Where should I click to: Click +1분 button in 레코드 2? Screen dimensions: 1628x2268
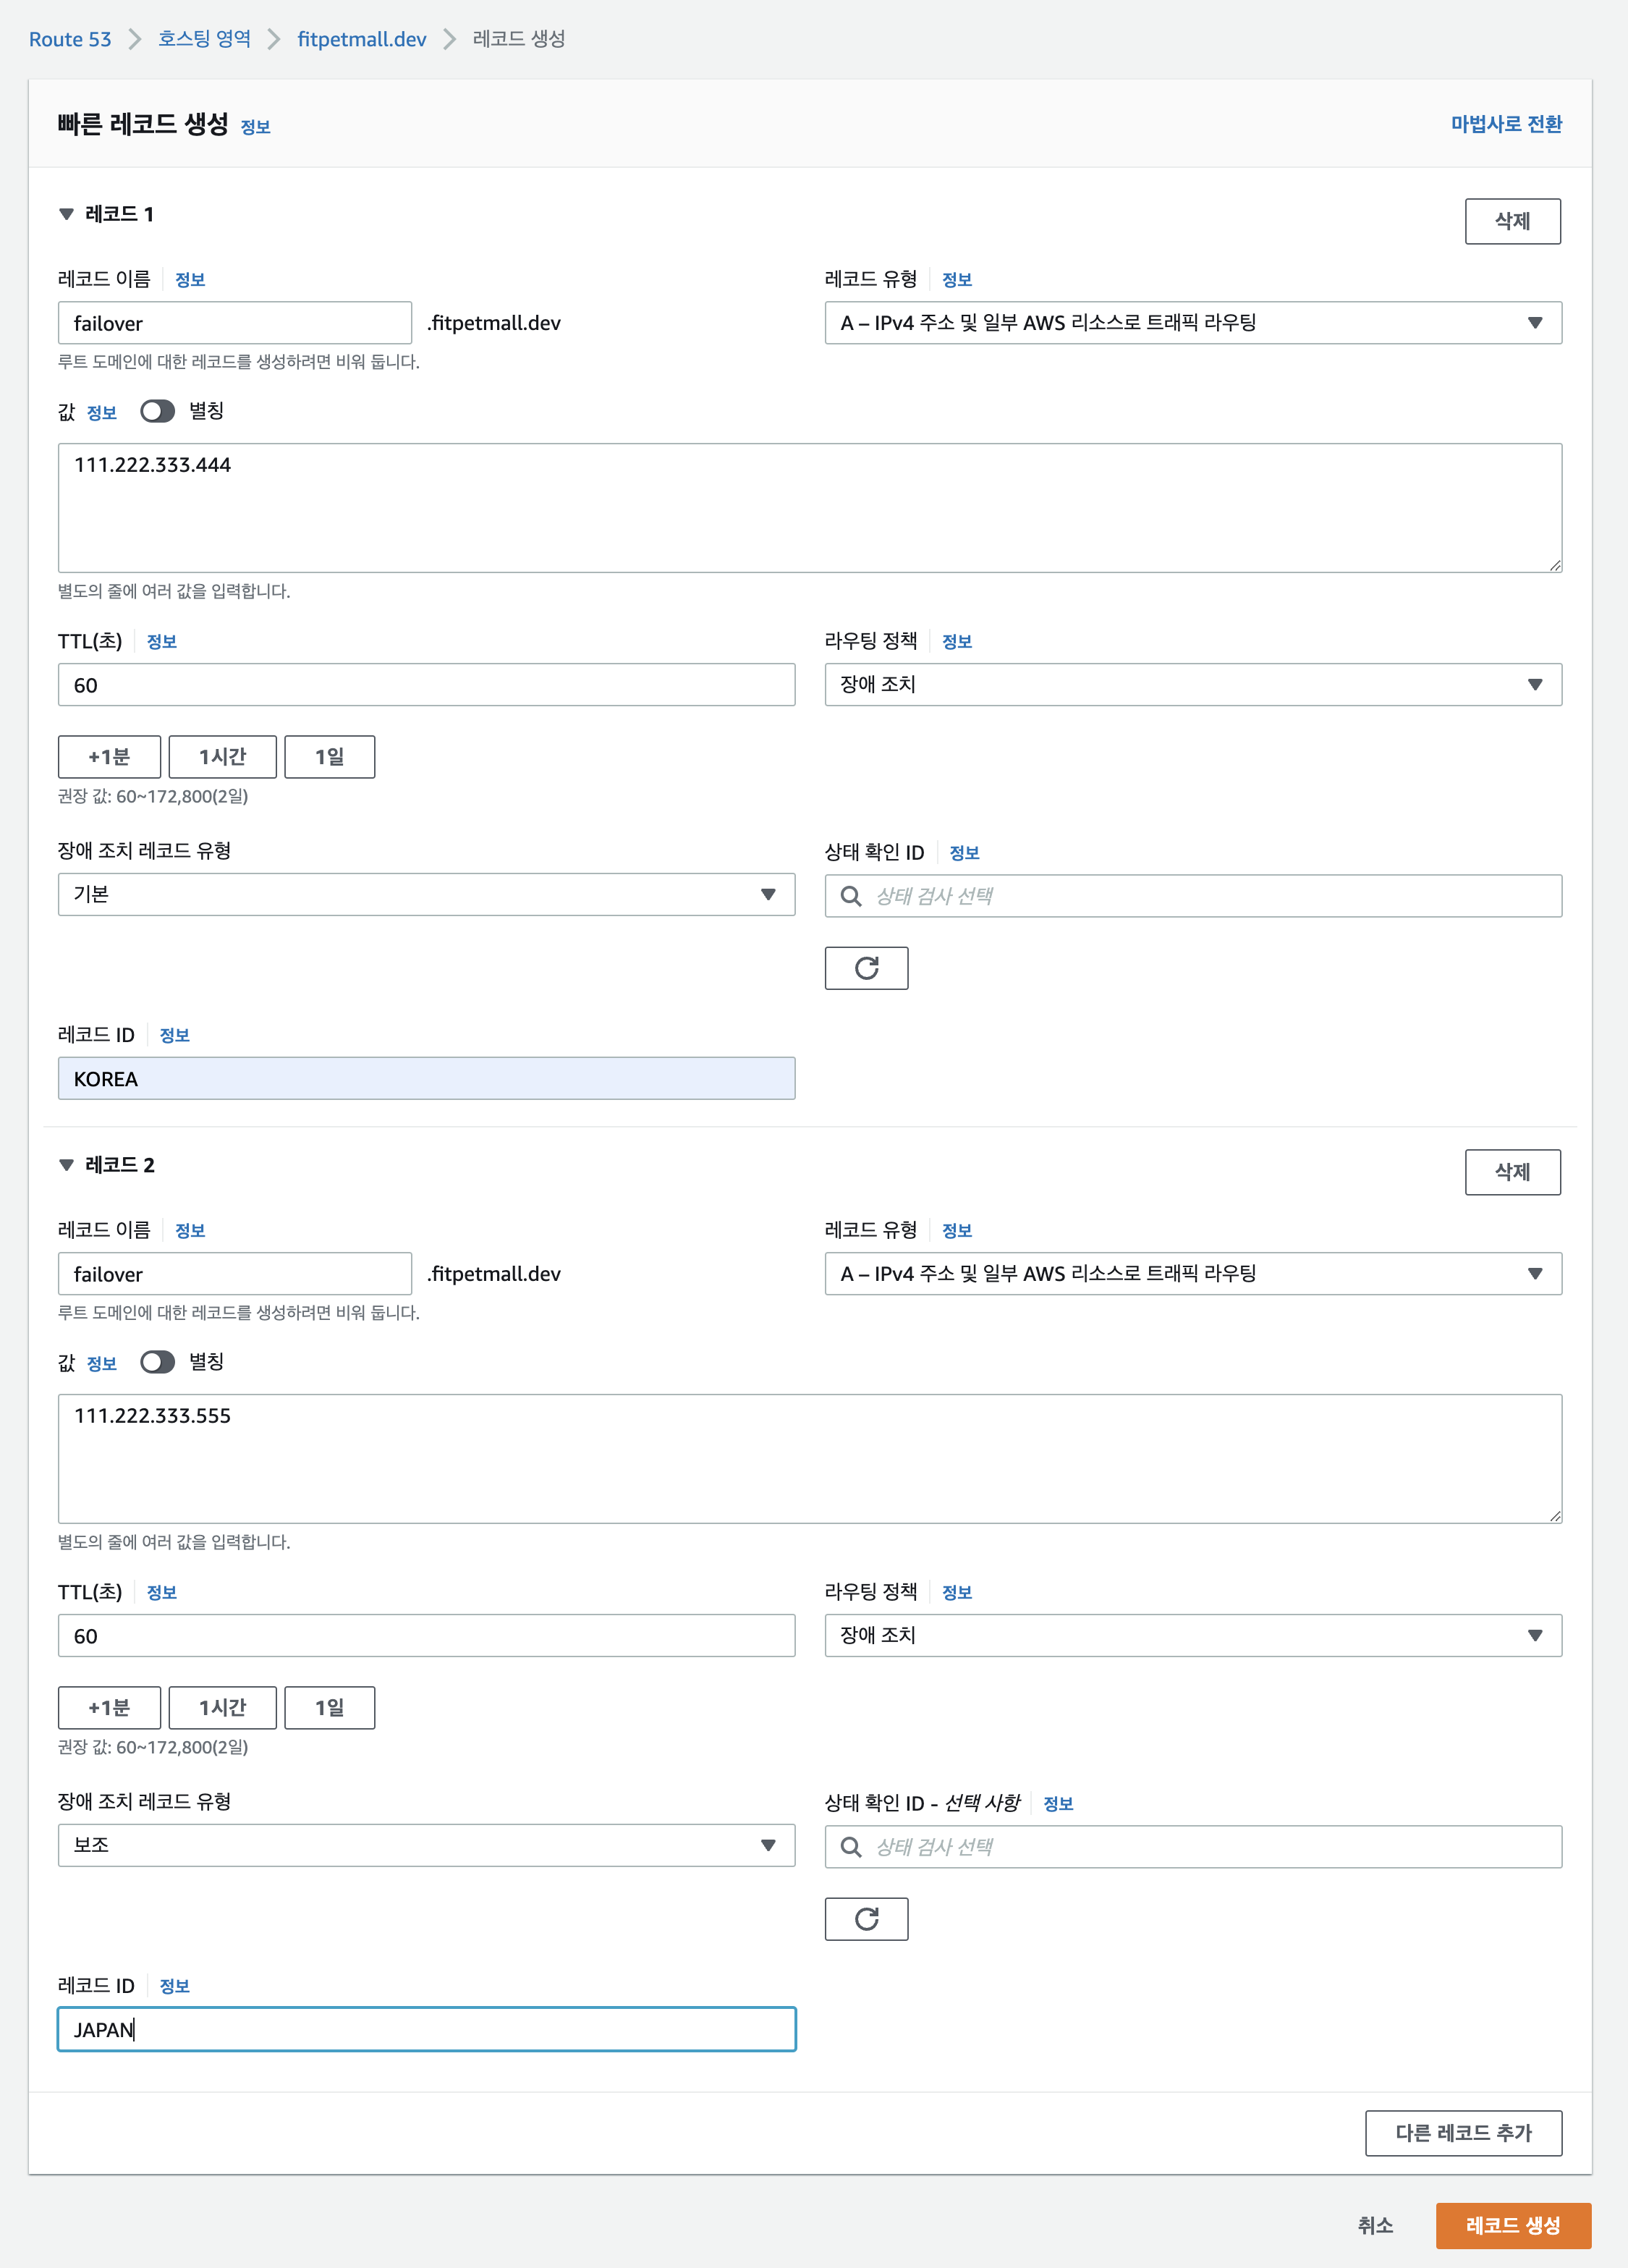(109, 1708)
